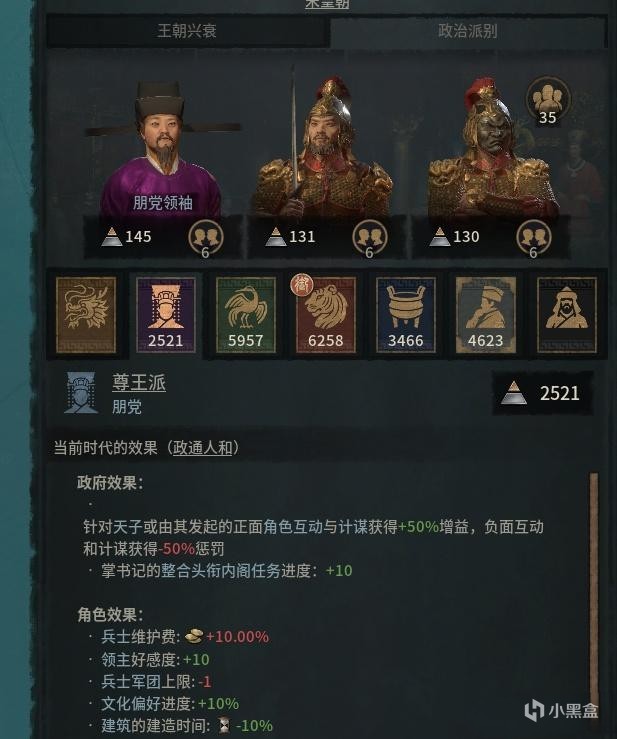Switch to the 政治派别 tab
The image size is (617, 739).
pos(468,31)
